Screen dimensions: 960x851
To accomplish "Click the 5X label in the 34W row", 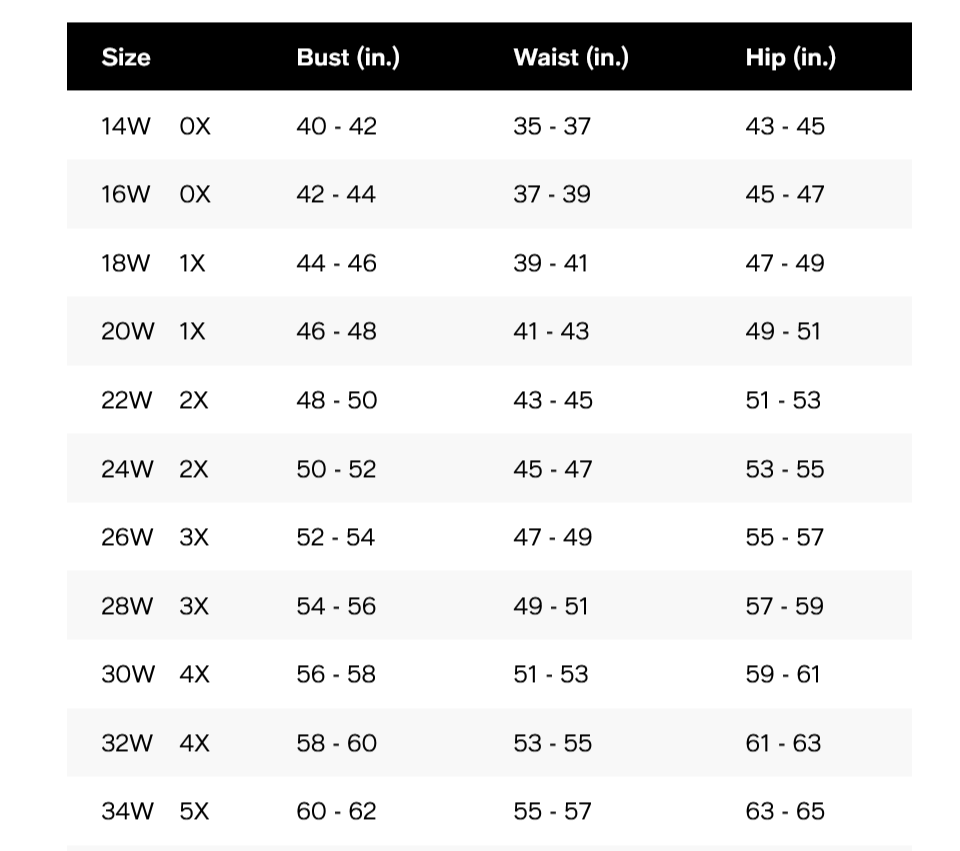I will pyautogui.click(x=194, y=811).
